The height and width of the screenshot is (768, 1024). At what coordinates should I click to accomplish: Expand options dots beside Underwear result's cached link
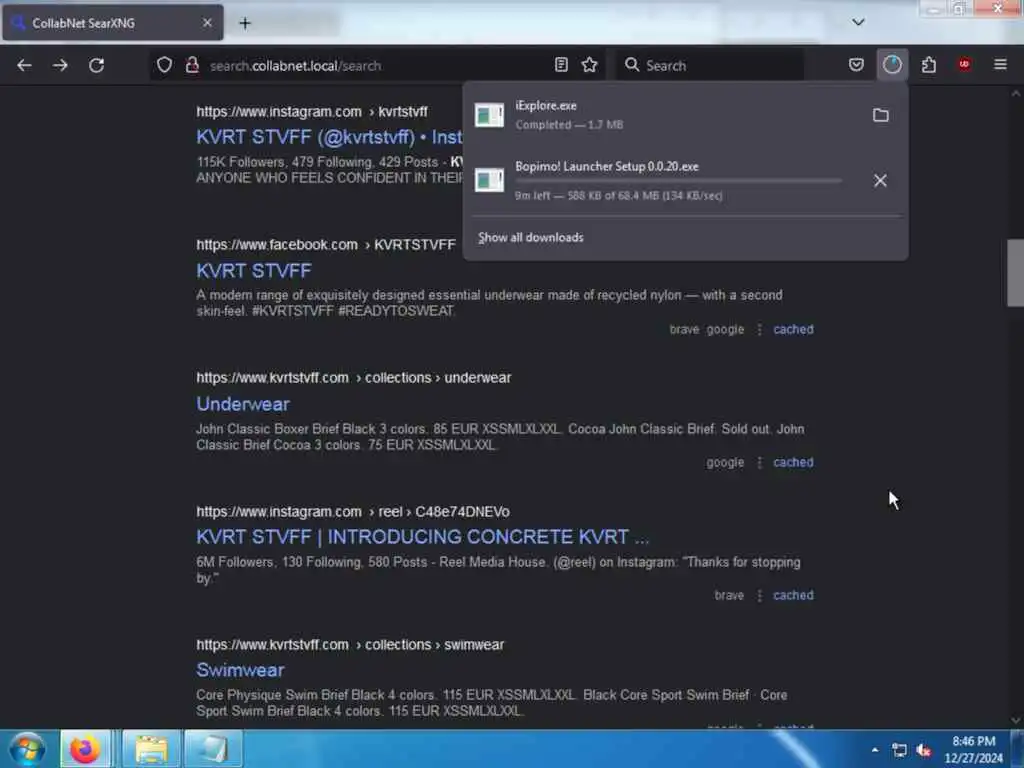coord(760,462)
